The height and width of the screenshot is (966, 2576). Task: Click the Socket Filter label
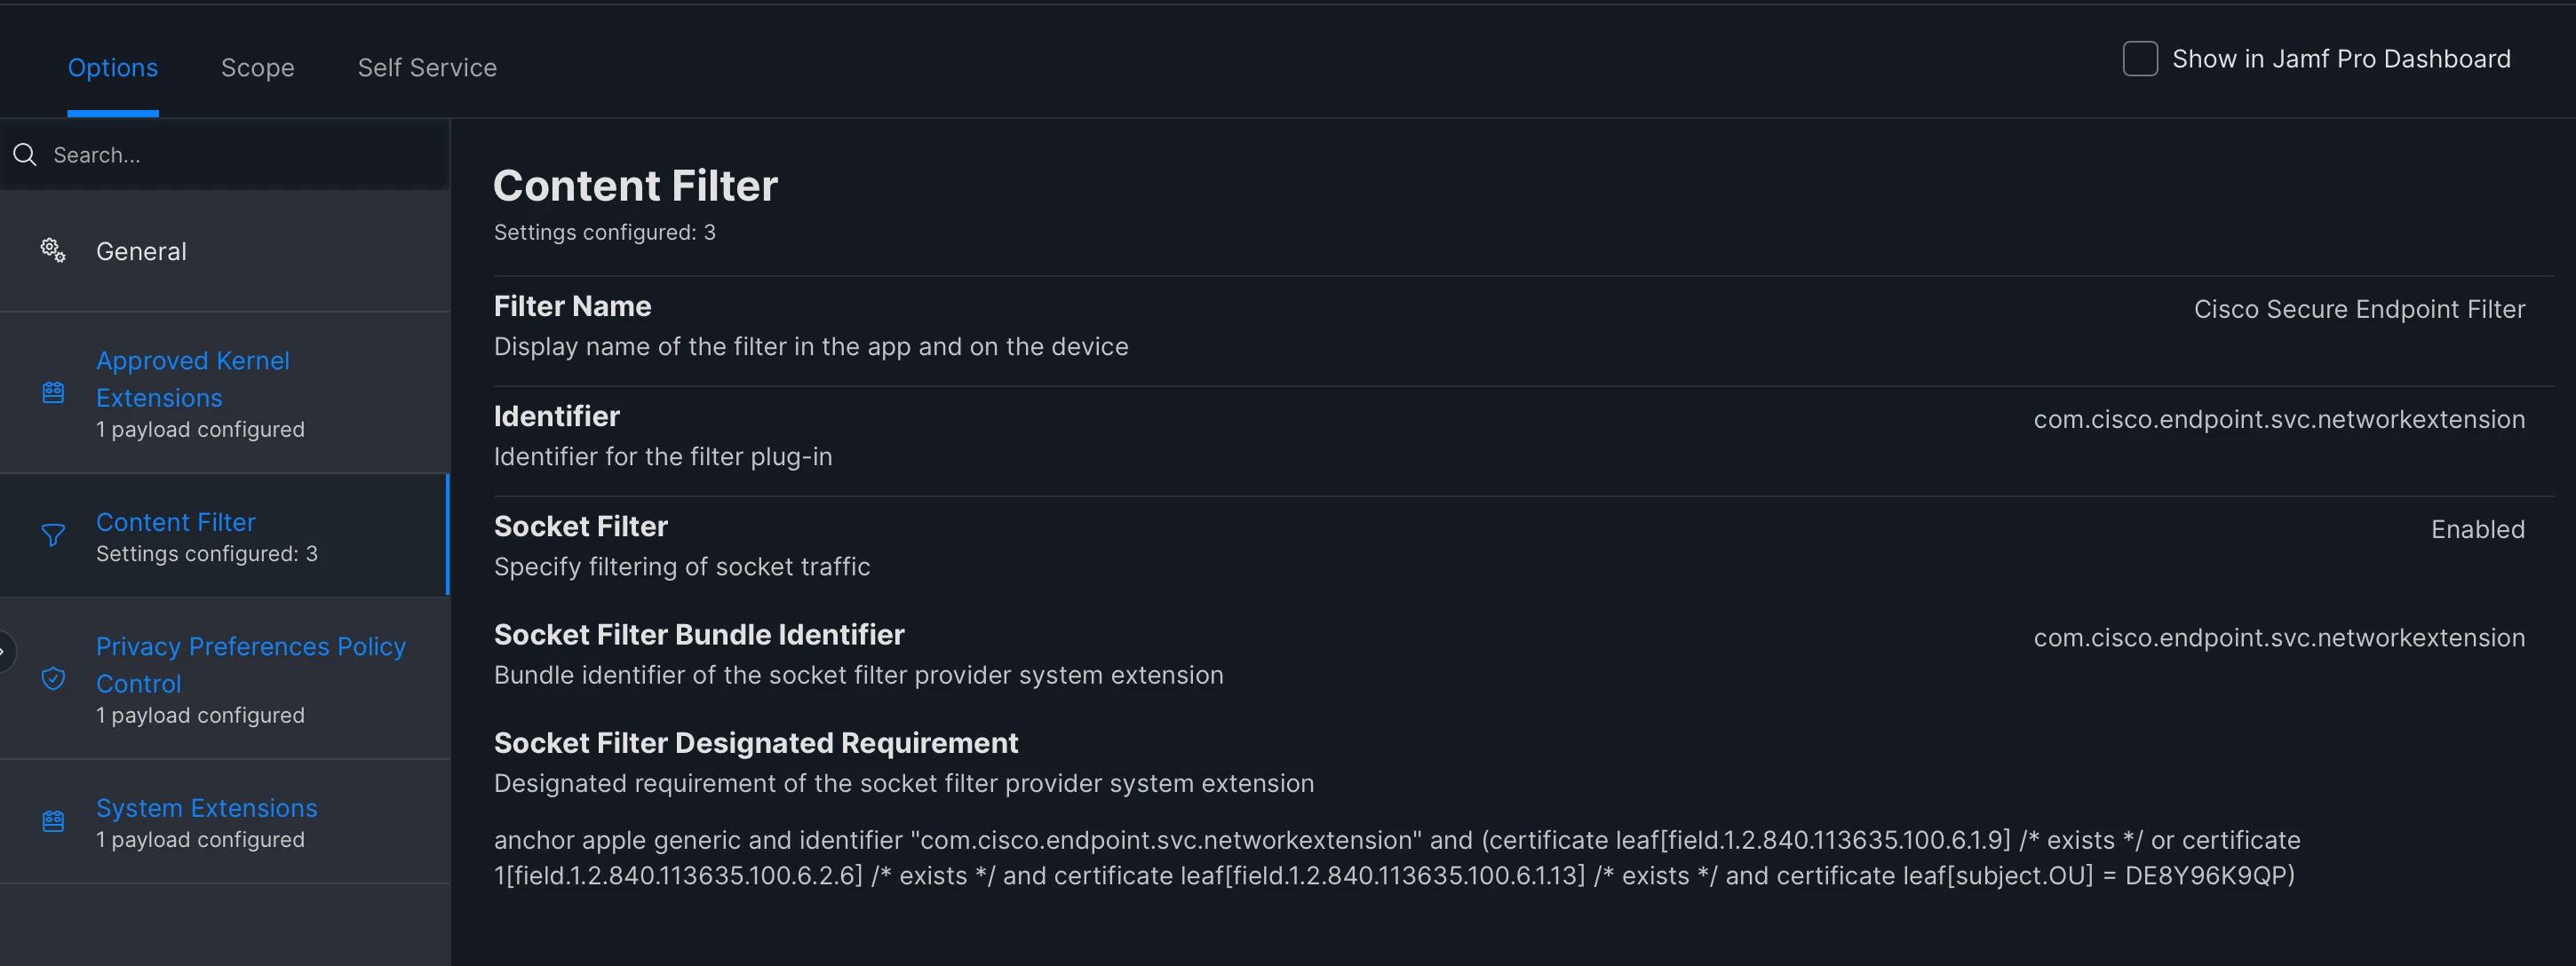(581, 526)
